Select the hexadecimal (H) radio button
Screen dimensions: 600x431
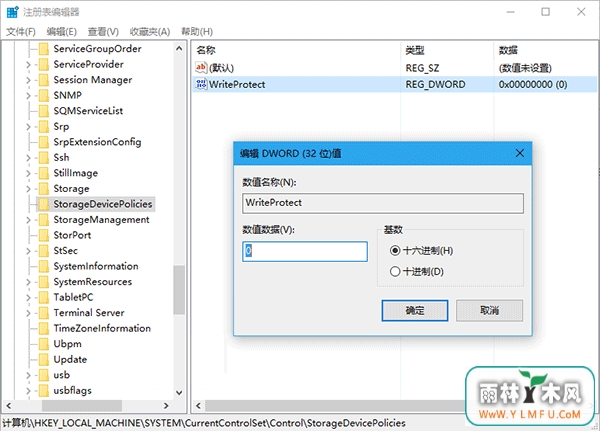395,251
